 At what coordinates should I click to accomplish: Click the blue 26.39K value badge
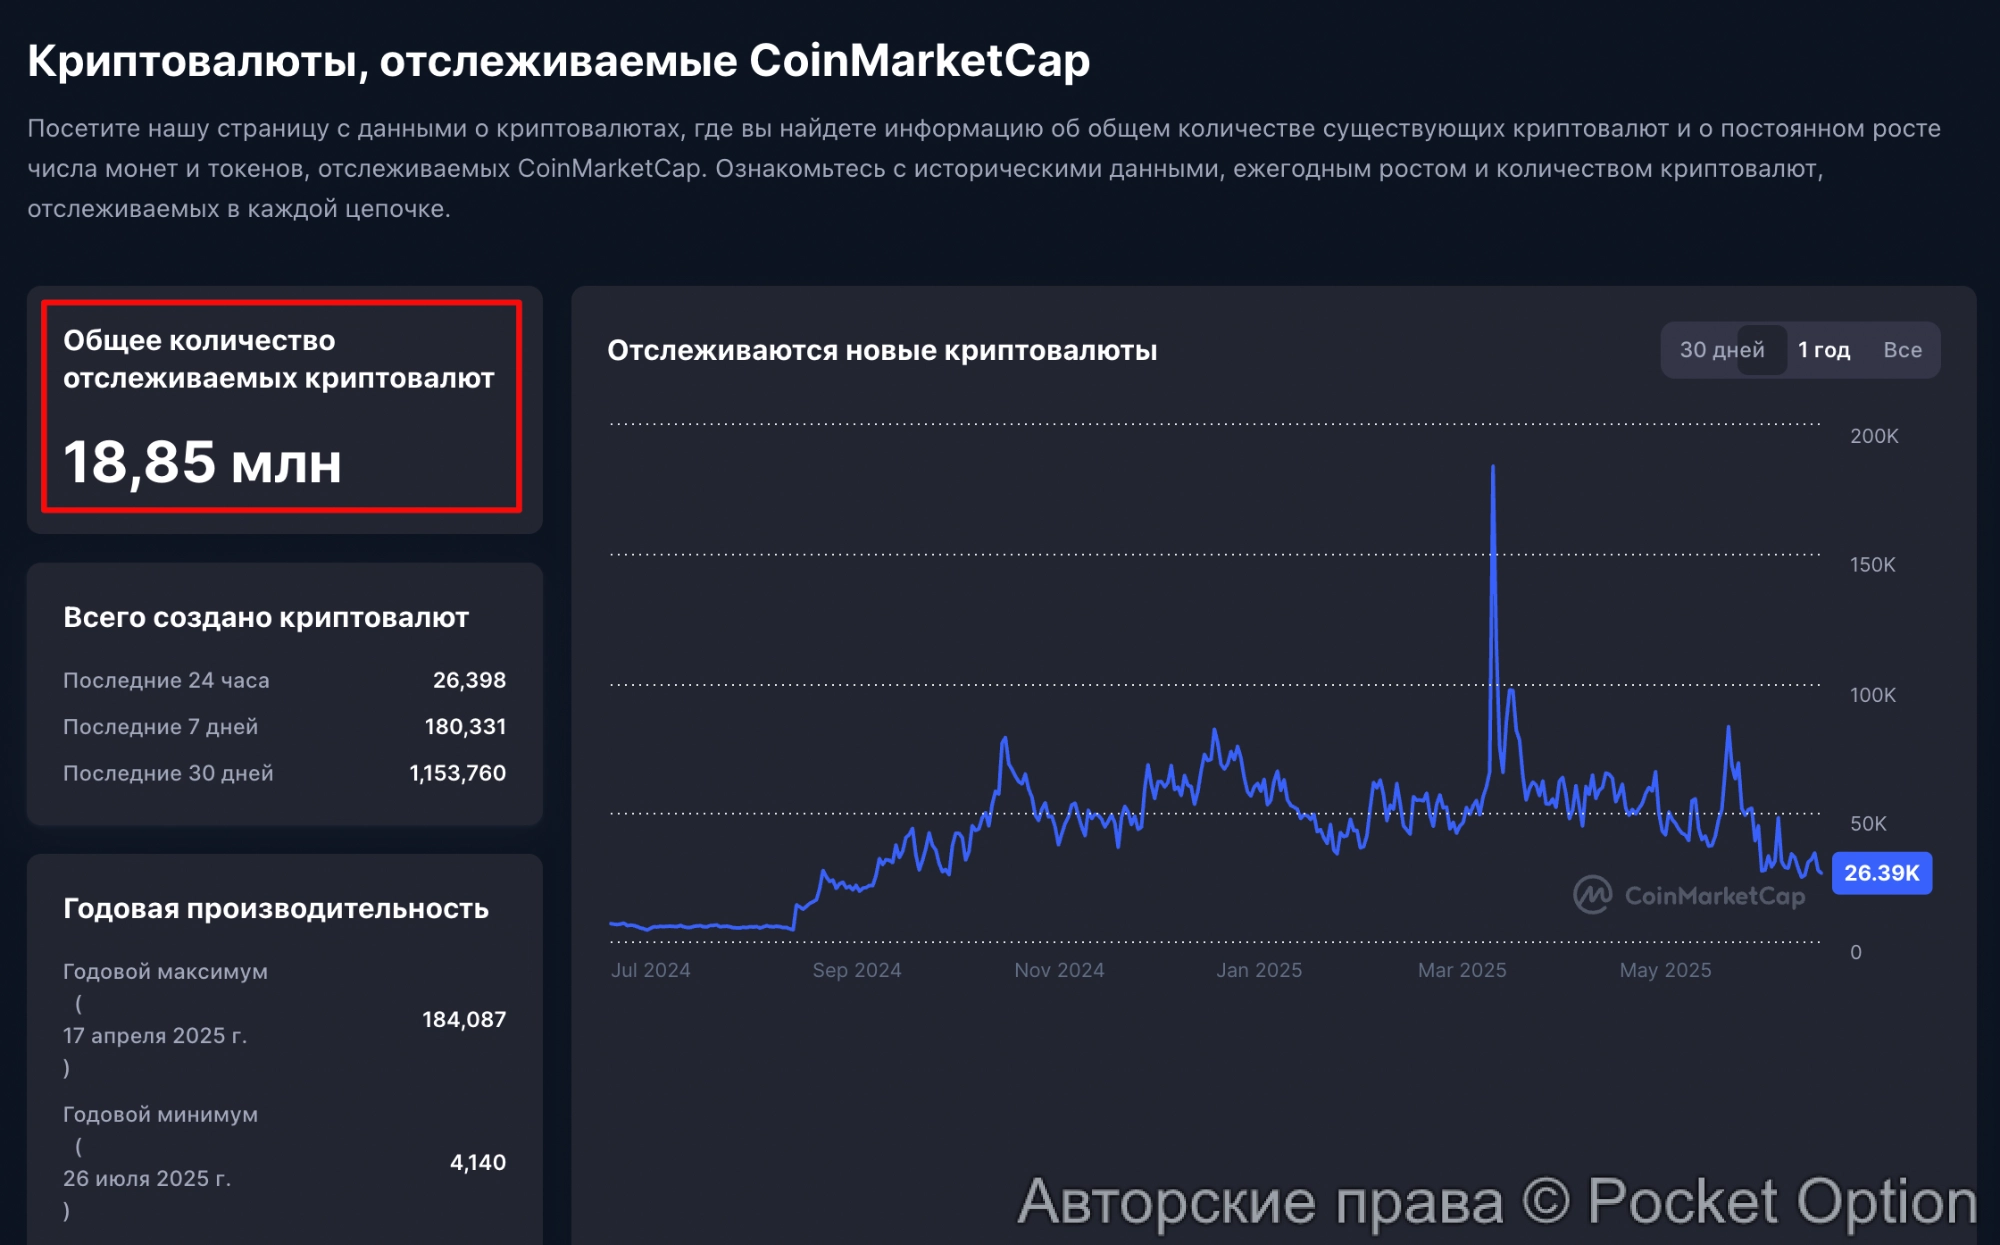1881,873
